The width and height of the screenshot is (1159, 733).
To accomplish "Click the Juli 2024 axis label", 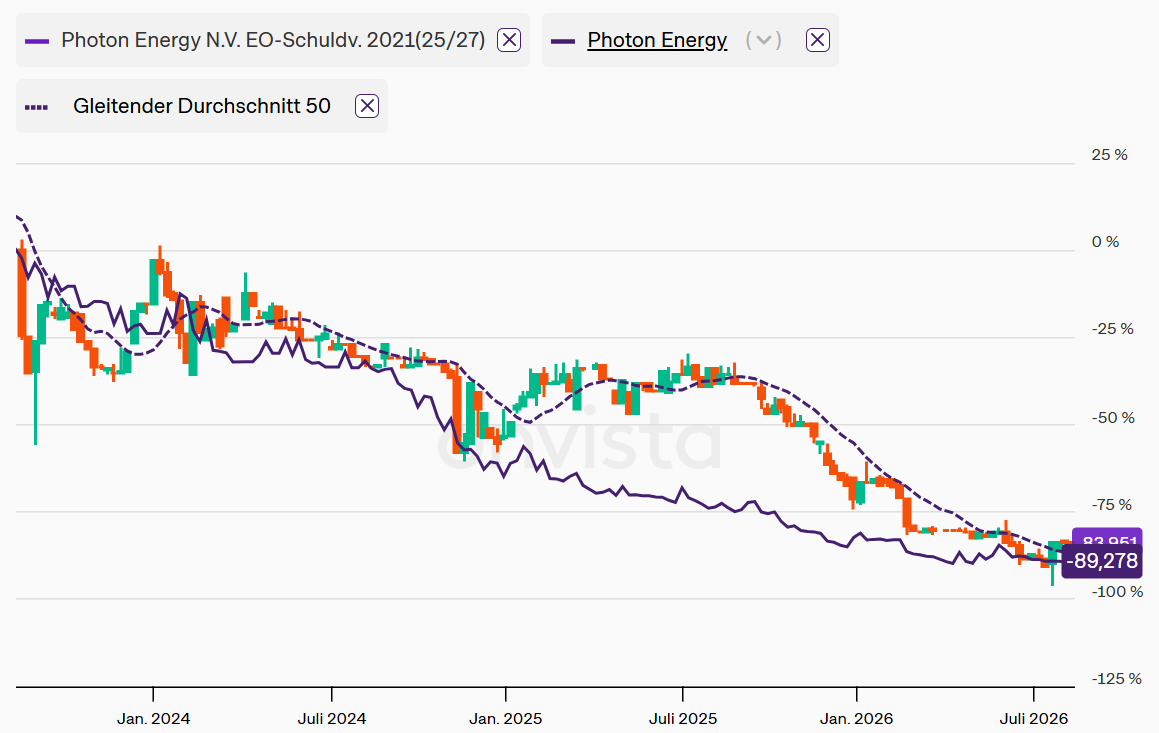I will [x=332, y=718].
